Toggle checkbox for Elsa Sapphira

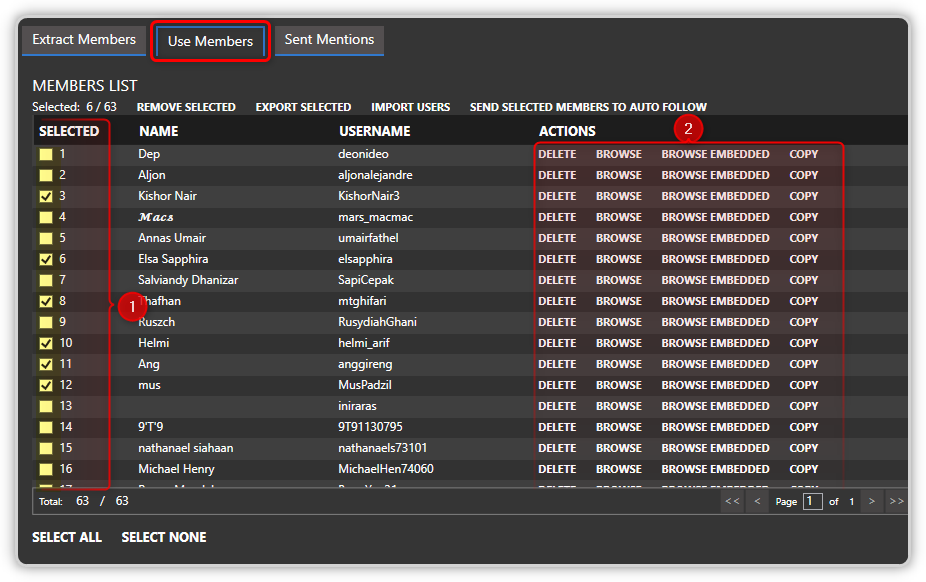(46, 260)
